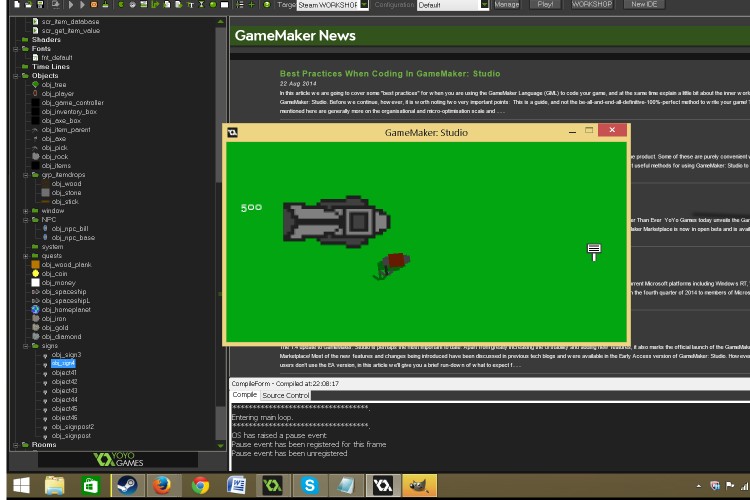Click the WORKSHOP button
Screen dimensions: 750x500
pos(592,4)
